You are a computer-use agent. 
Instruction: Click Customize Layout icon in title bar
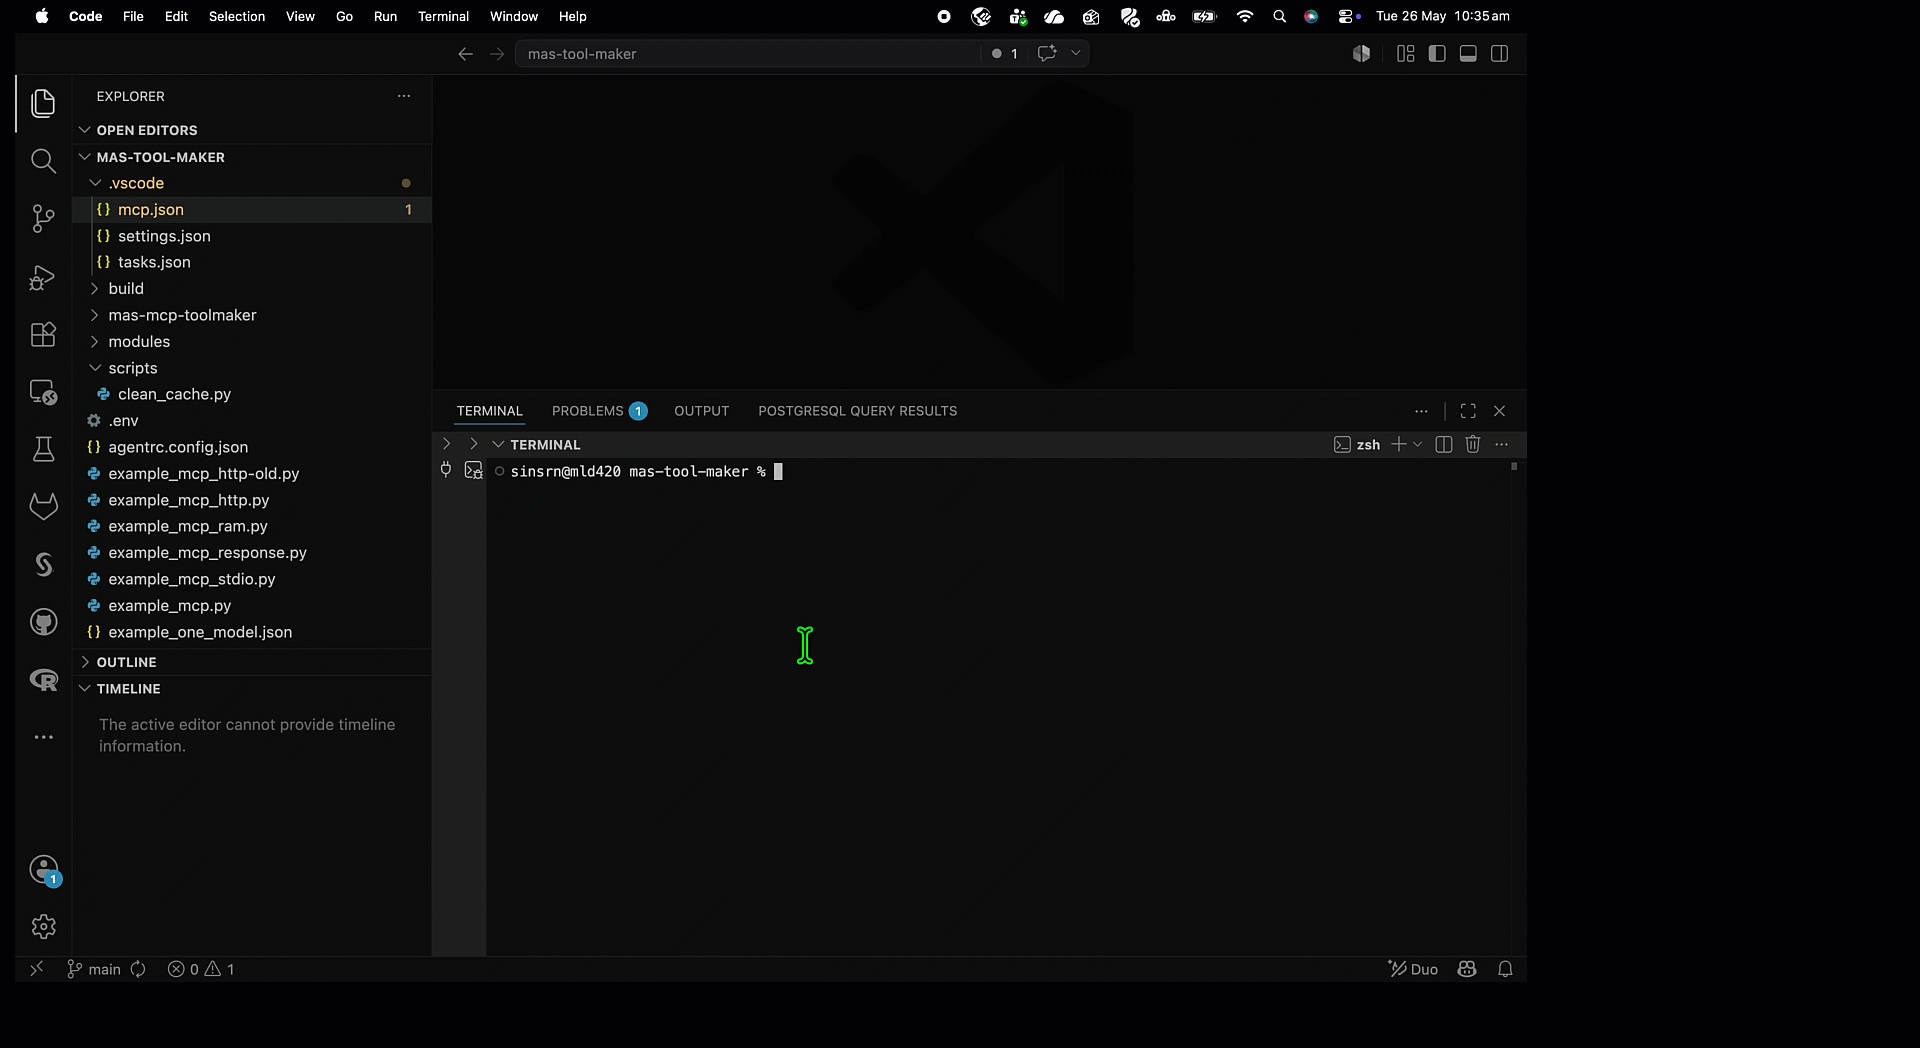click(x=1405, y=54)
